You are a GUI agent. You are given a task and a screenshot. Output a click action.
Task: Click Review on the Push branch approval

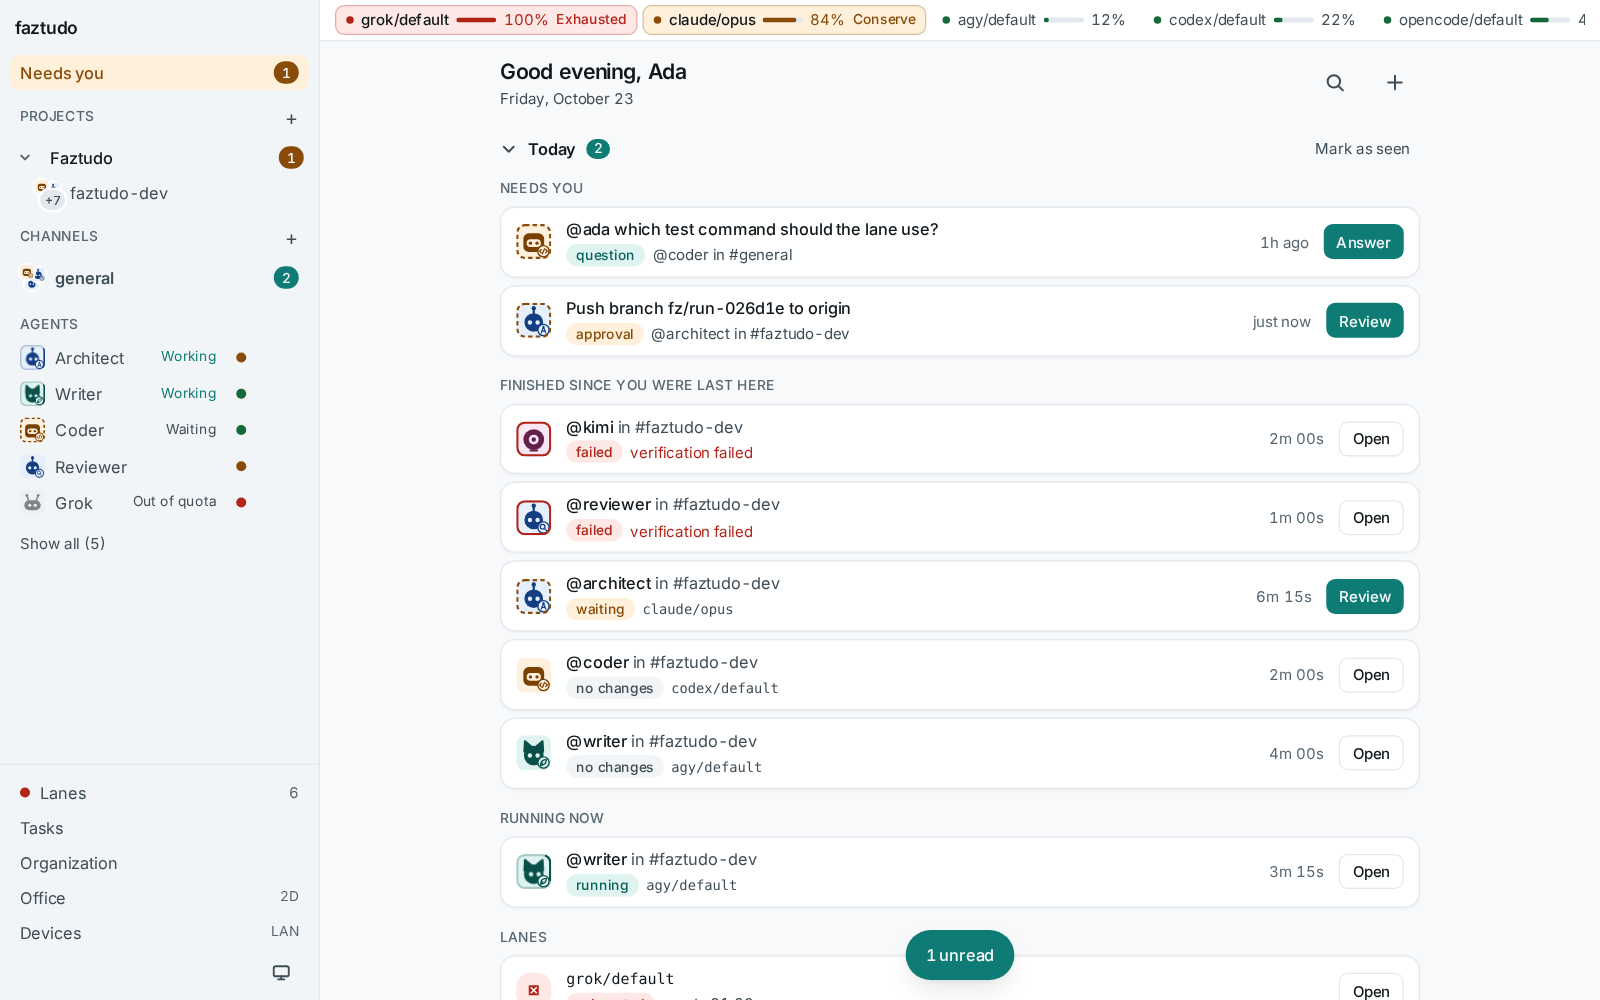tap(1365, 321)
